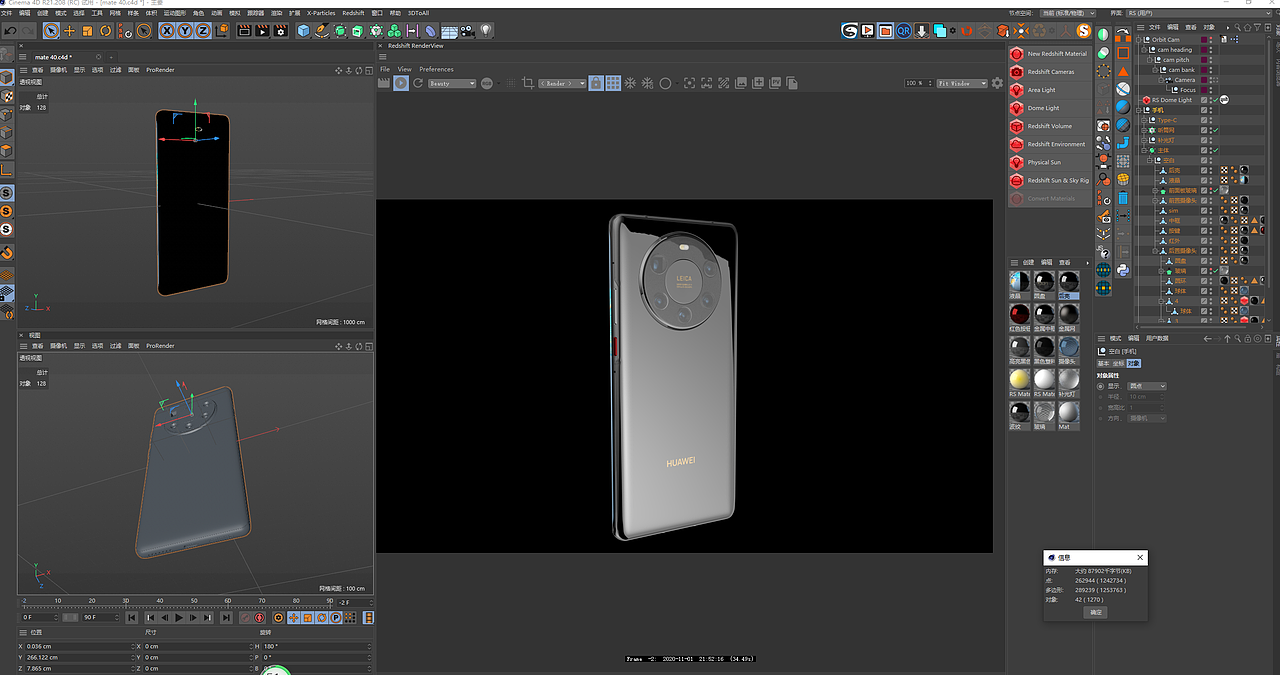1280x675 pixels.
Task: Open the Redshift menu
Action: pyautogui.click(x=353, y=13)
